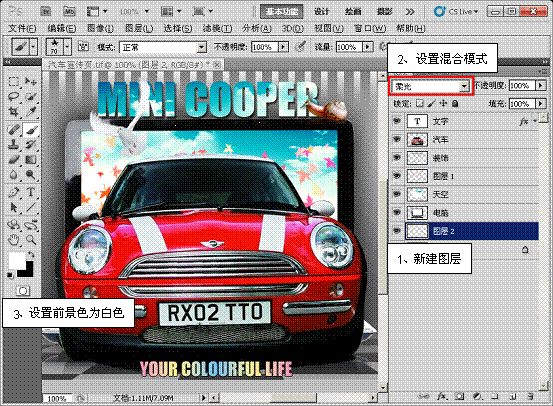
Task: Hide the 图层 2 layer
Action: pyautogui.click(x=397, y=231)
